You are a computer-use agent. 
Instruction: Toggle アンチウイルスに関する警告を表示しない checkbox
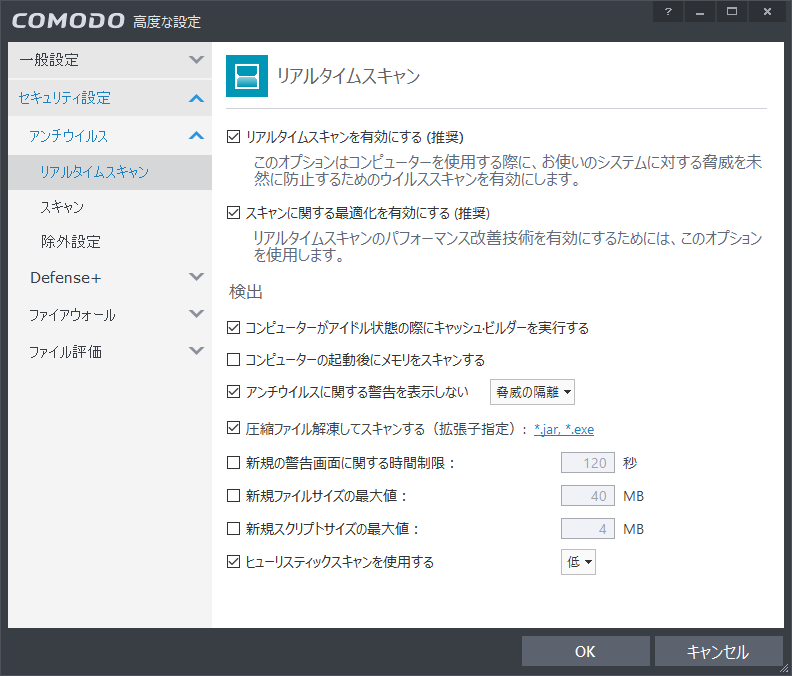tap(233, 391)
